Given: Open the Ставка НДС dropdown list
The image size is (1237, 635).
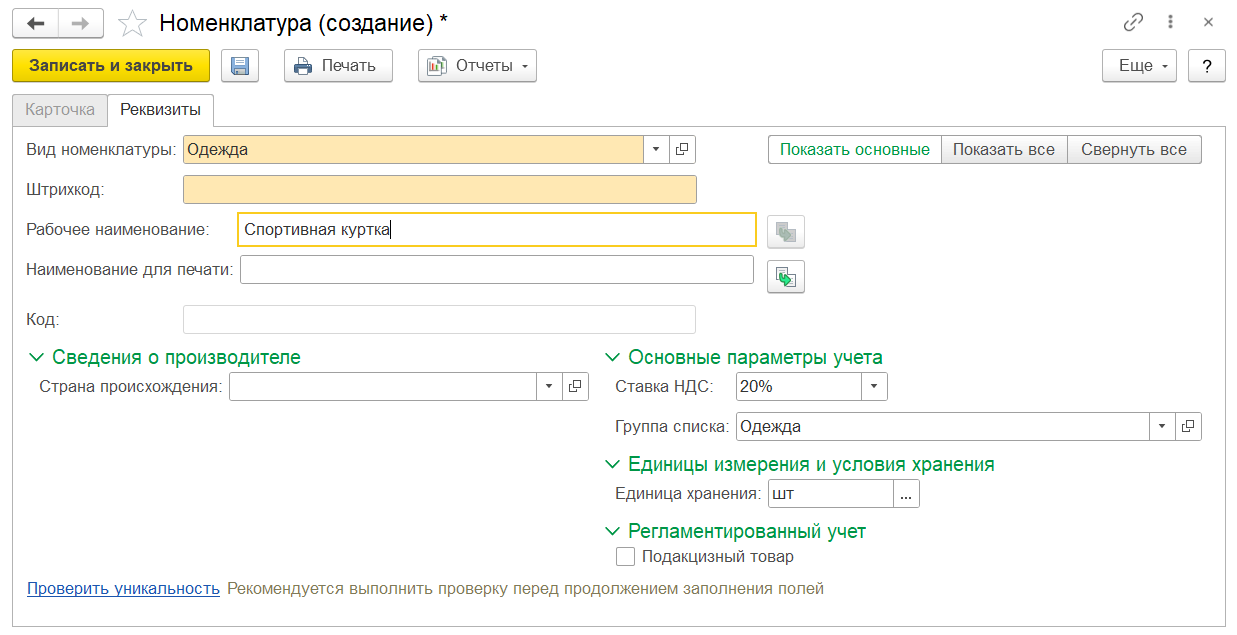Looking at the screenshot, I should tap(874, 387).
